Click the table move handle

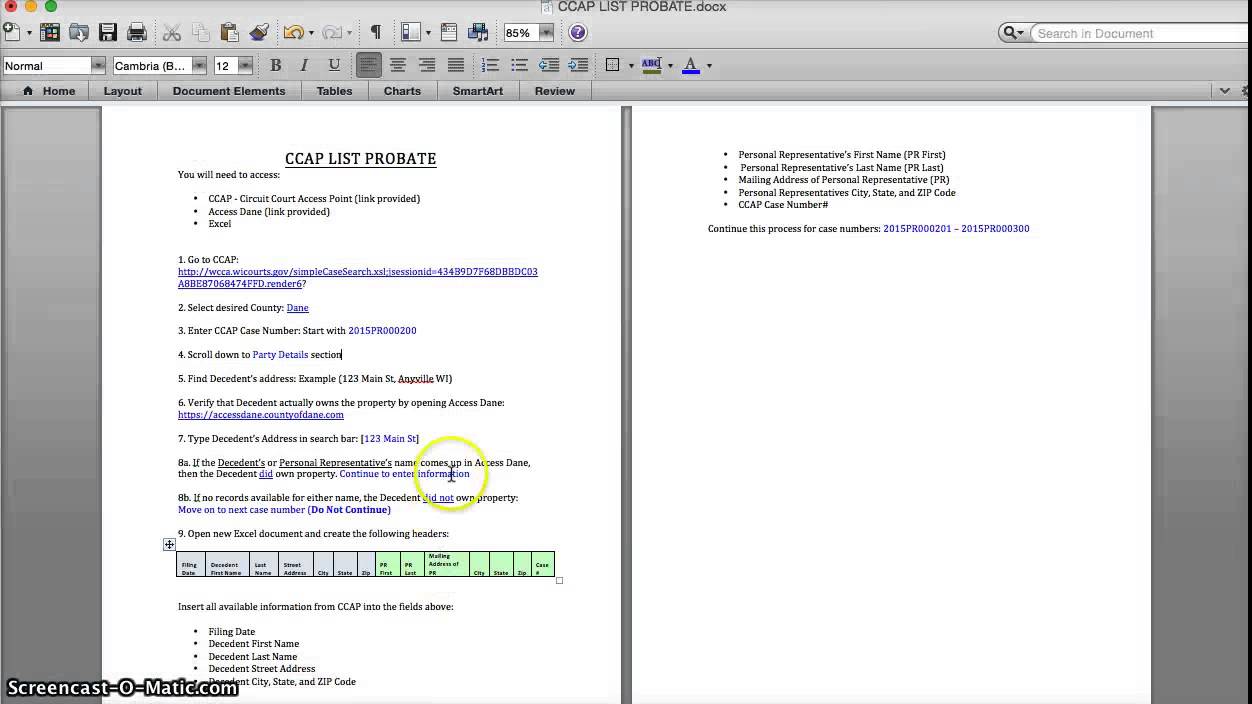coord(169,544)
